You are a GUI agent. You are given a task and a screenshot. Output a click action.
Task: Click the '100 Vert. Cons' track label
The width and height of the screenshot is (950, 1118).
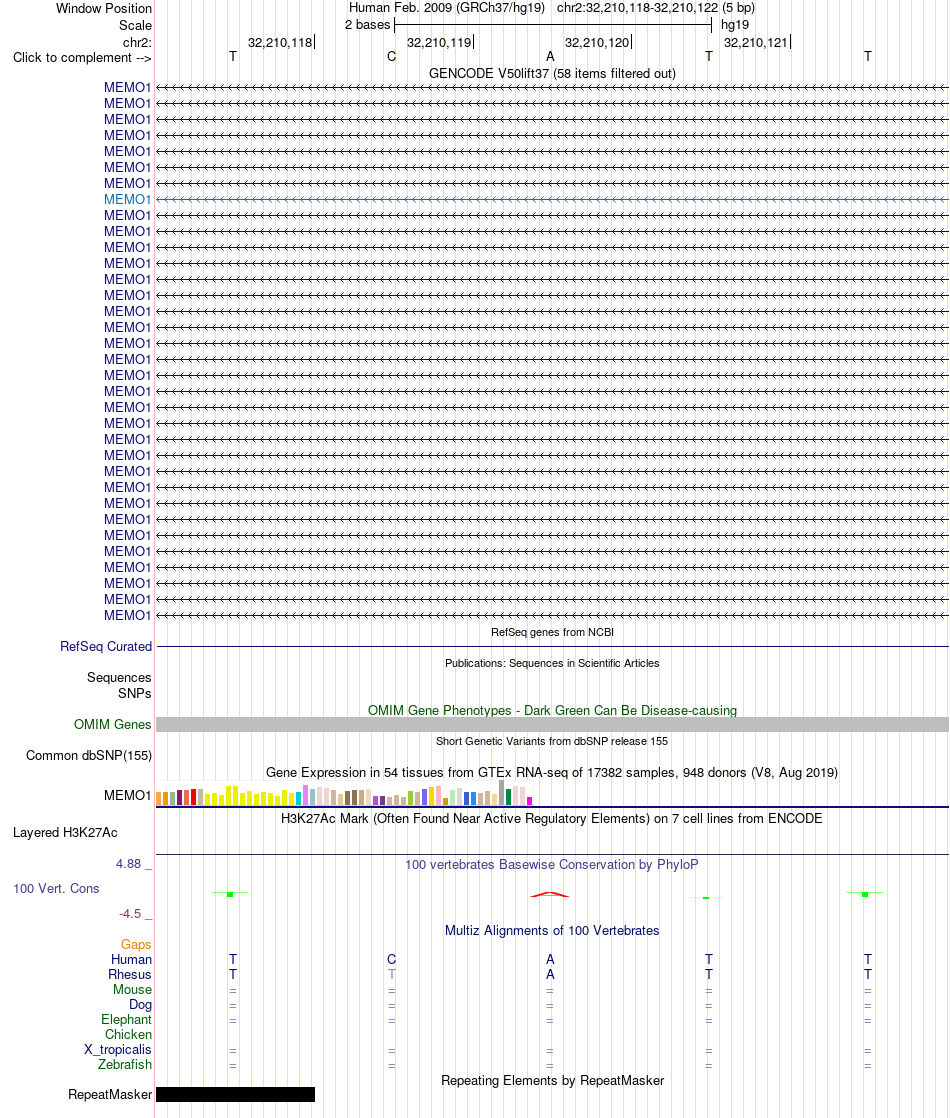56,889
